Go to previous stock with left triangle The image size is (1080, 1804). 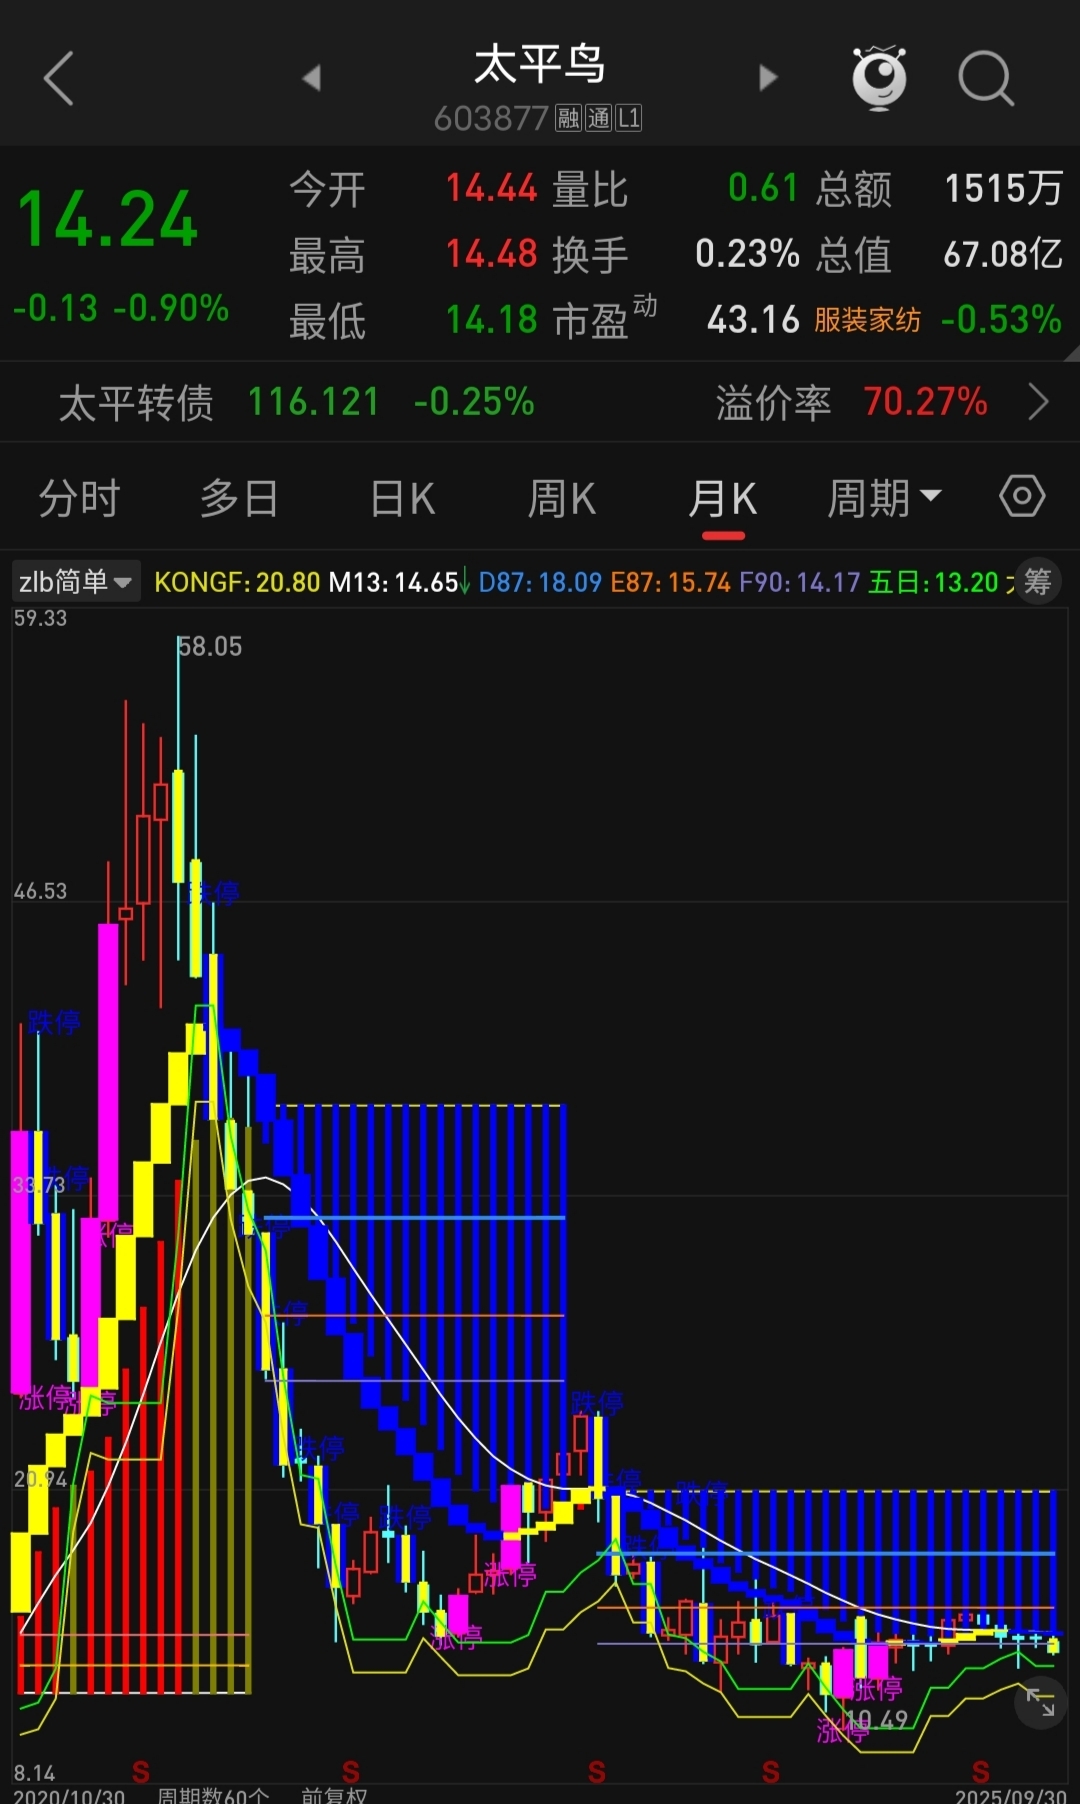click(x=312, y=78)
